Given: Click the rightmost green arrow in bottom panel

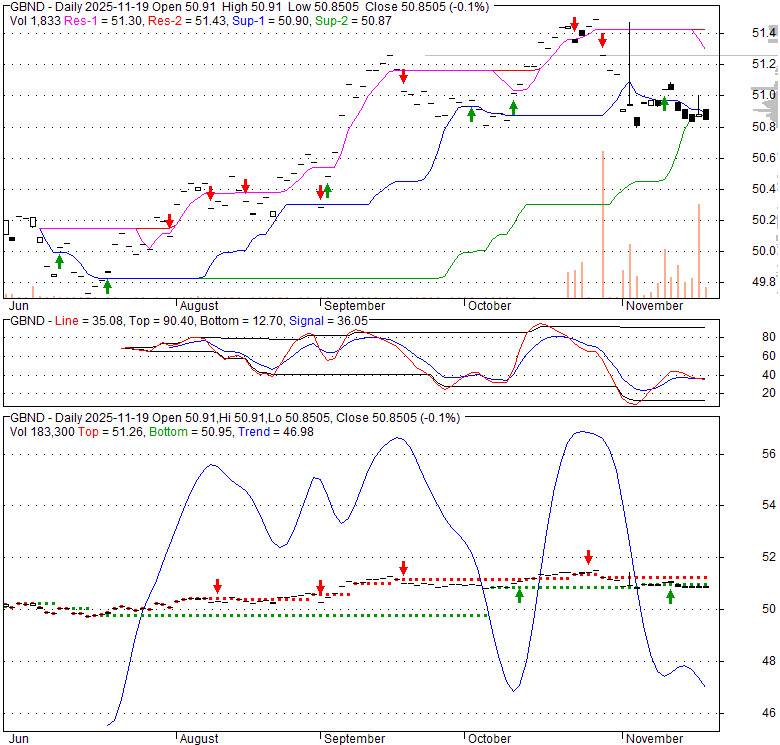Looking at the screenshot, I should coord(671,596).
